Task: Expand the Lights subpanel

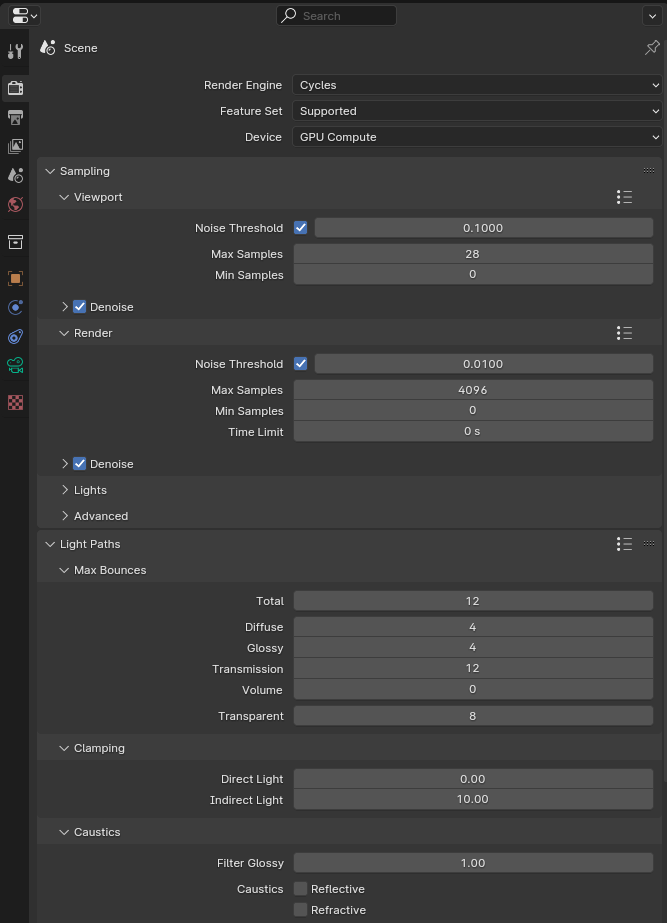Action: tap(90, 490)
